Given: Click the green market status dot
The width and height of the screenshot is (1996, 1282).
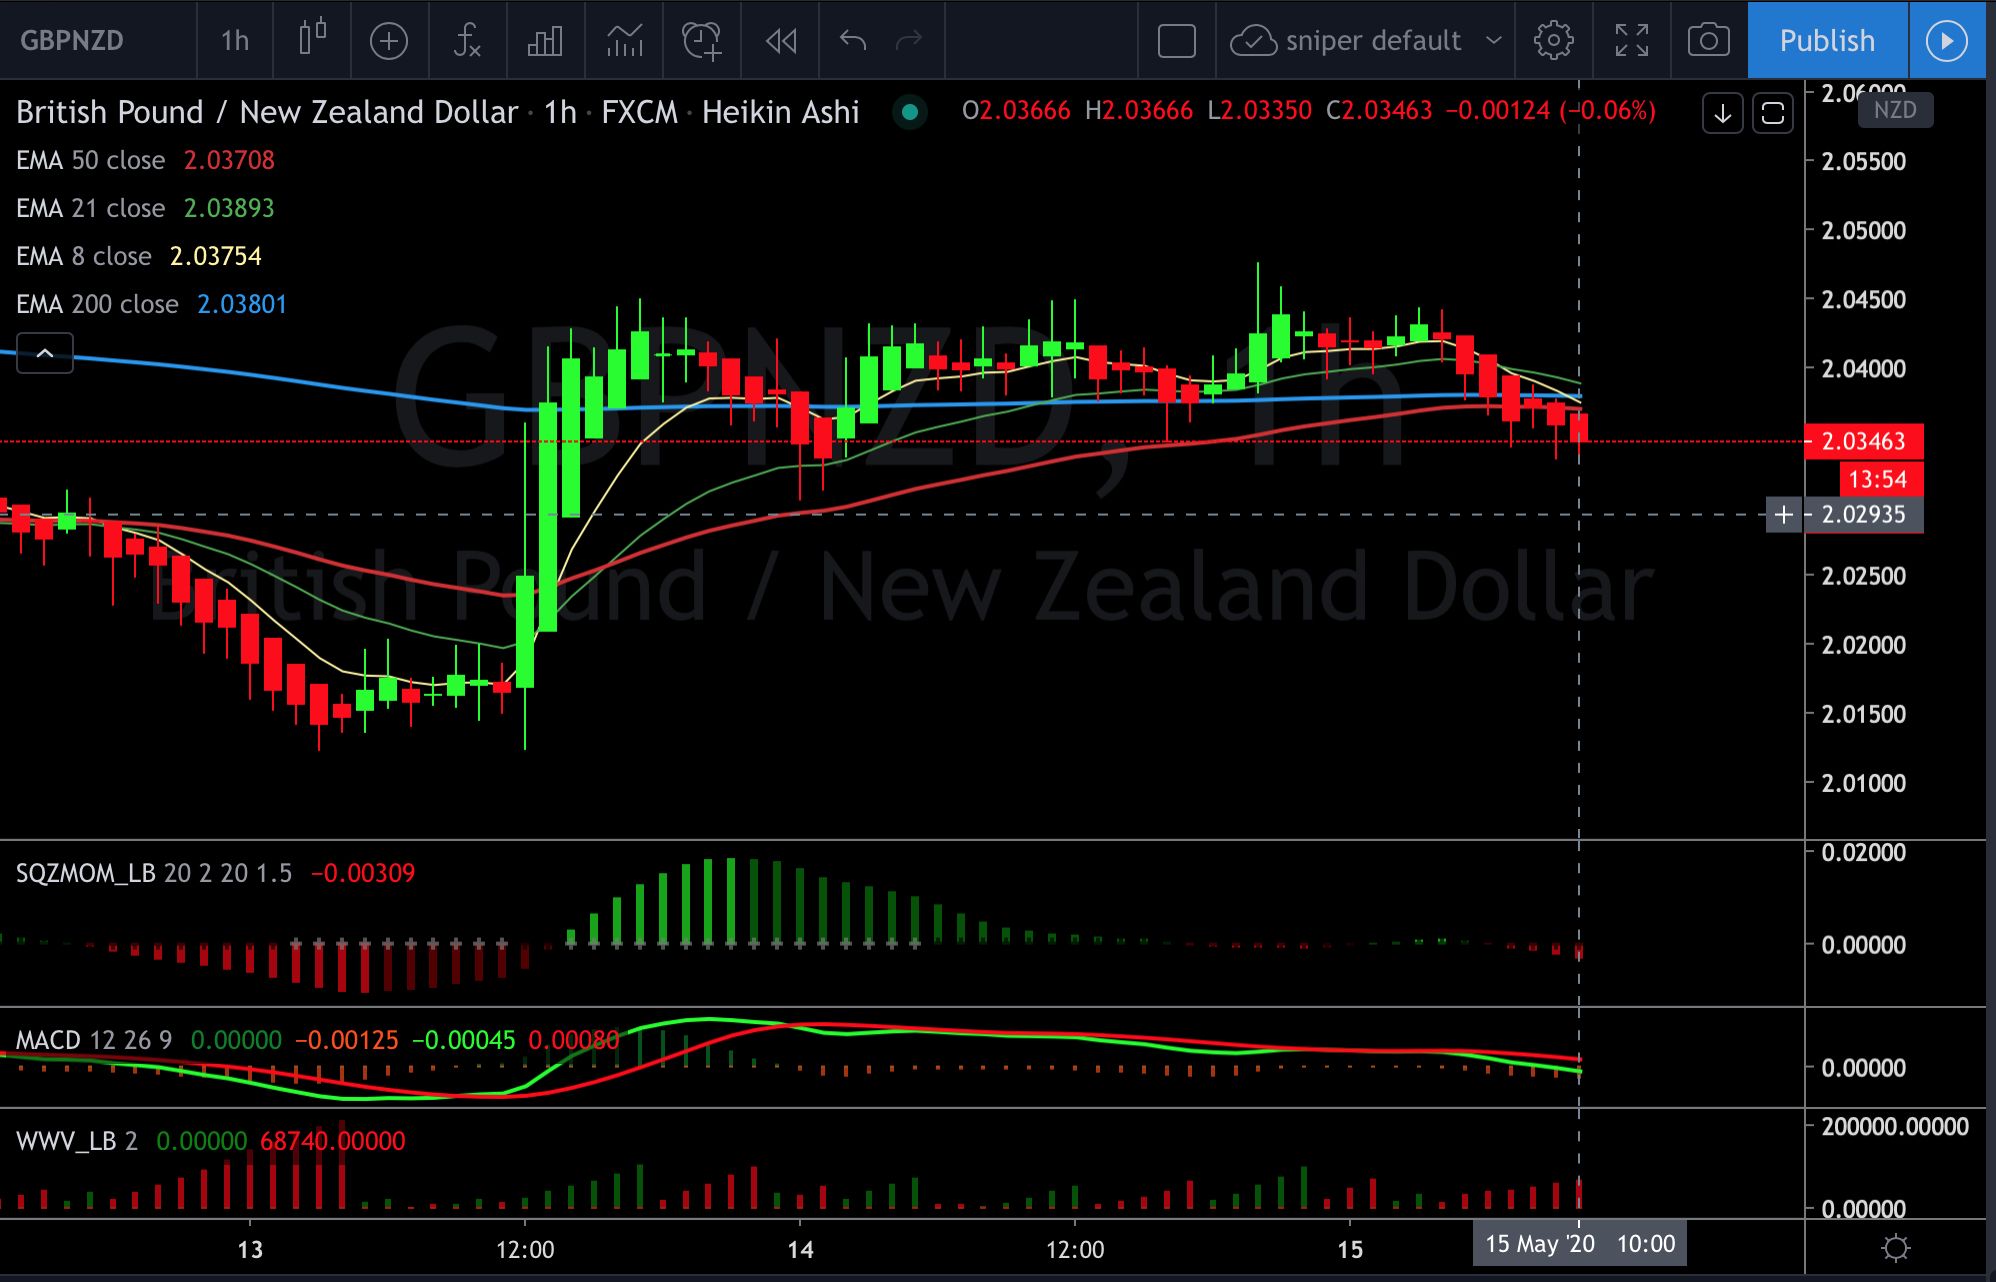Looking at the screenshot, I should [x=910, y=112].
